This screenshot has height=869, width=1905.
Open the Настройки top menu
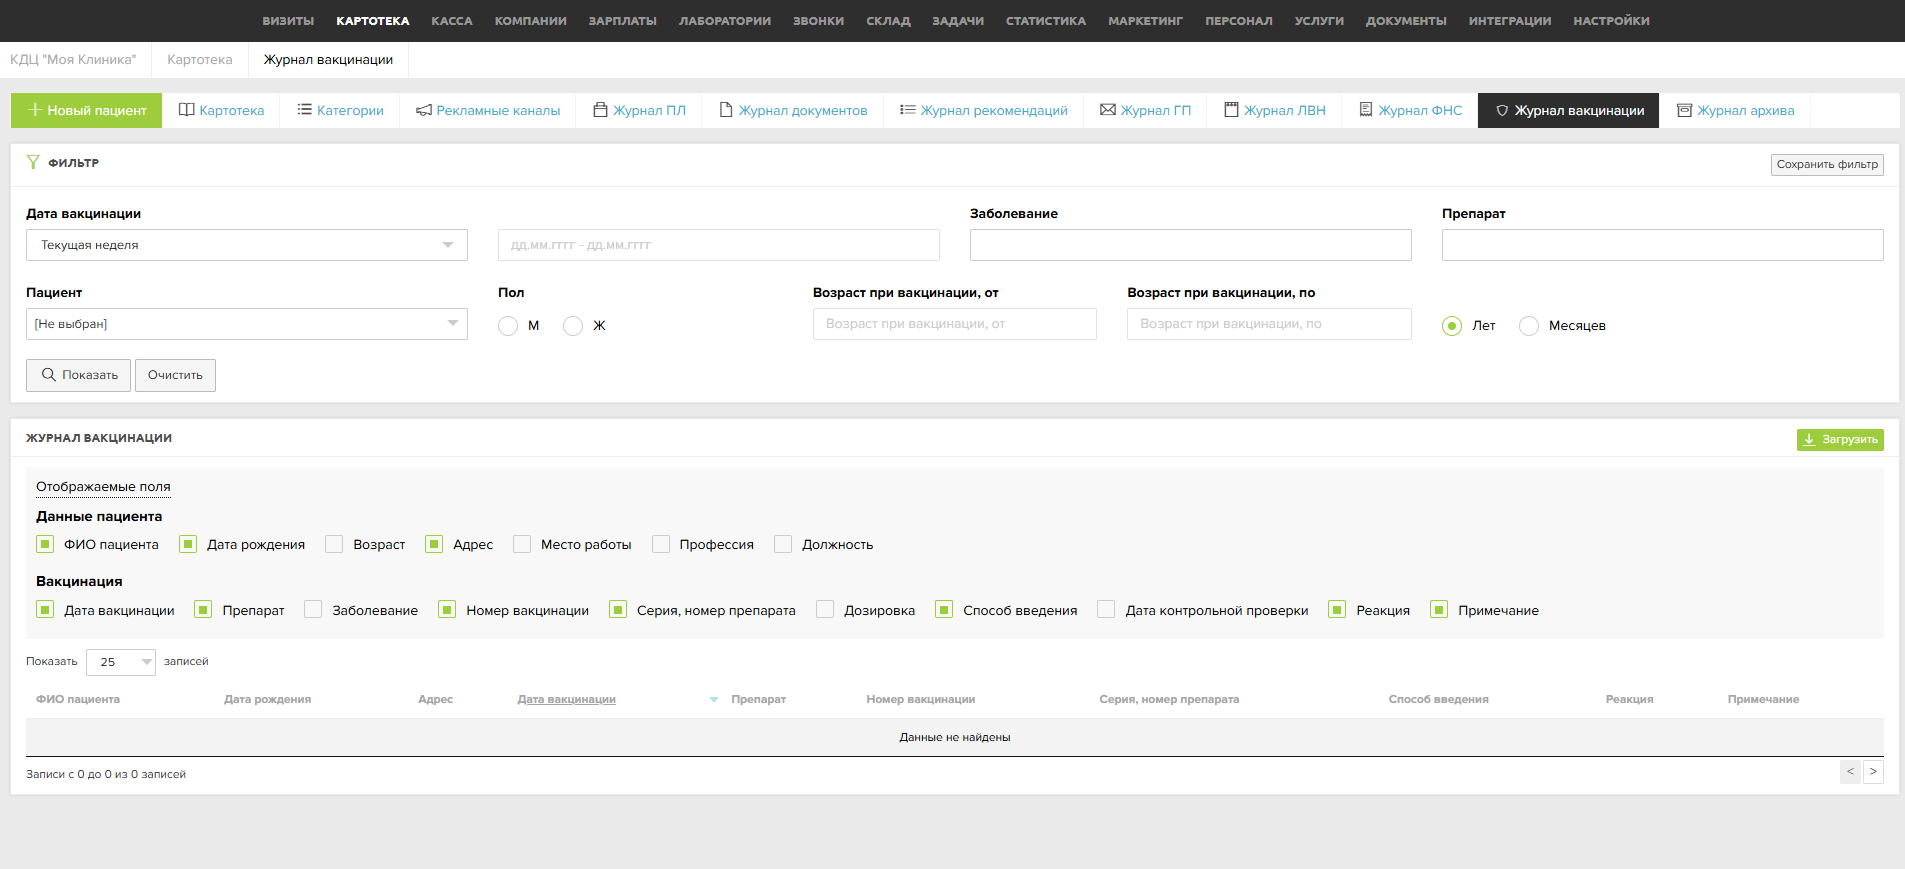1611,21
